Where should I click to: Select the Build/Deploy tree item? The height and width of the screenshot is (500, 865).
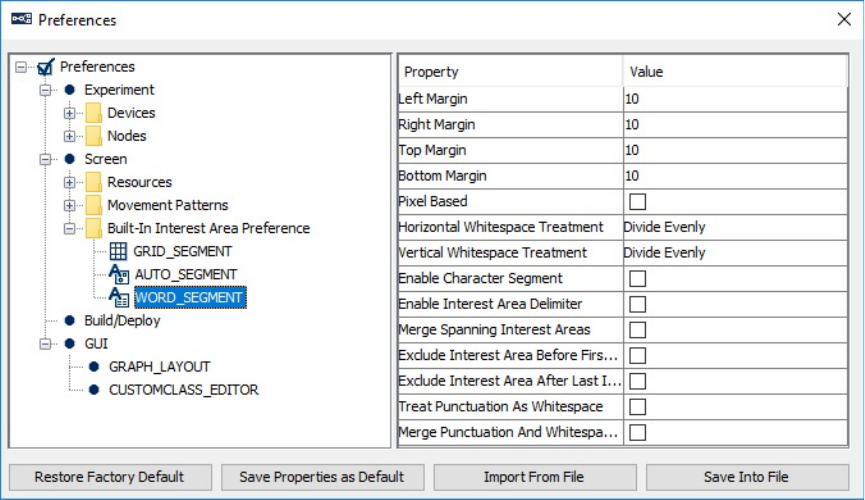(122, 321)
